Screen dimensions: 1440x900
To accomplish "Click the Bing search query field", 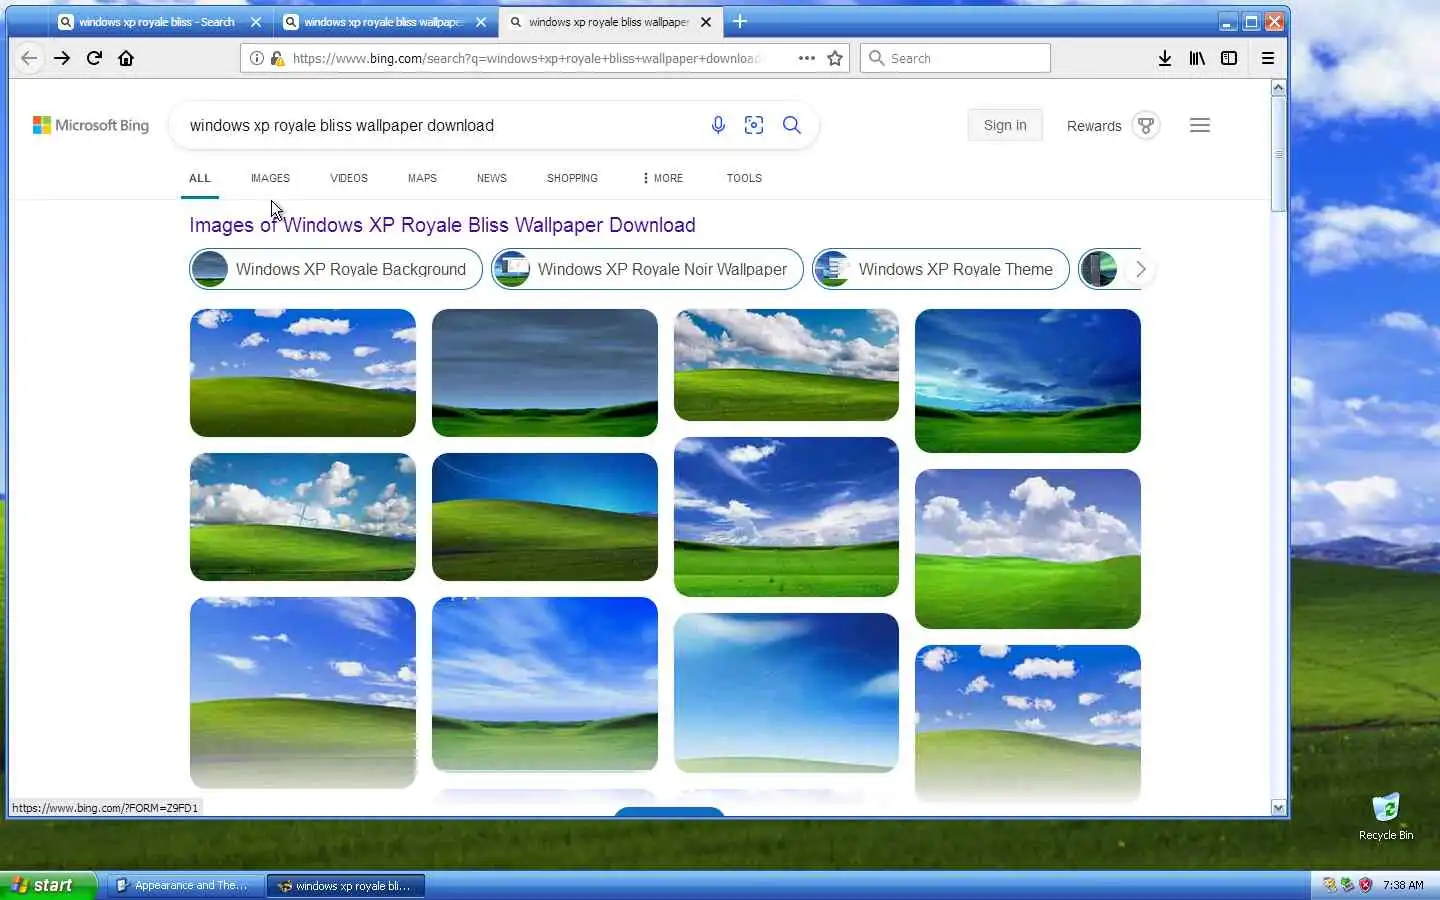I will pyautogui.click(x=440, y=125).
